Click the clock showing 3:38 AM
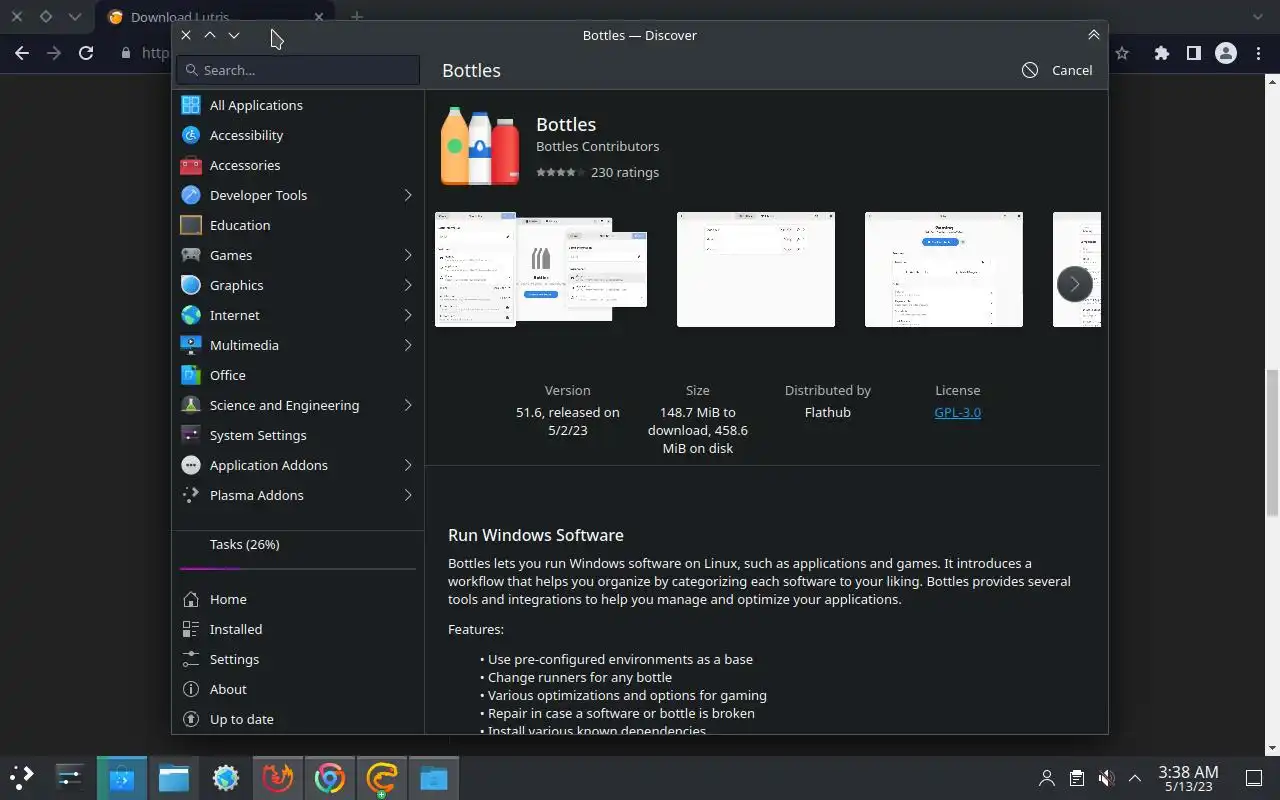This screenshot has width=1280, height=800. click(1188, 778)
